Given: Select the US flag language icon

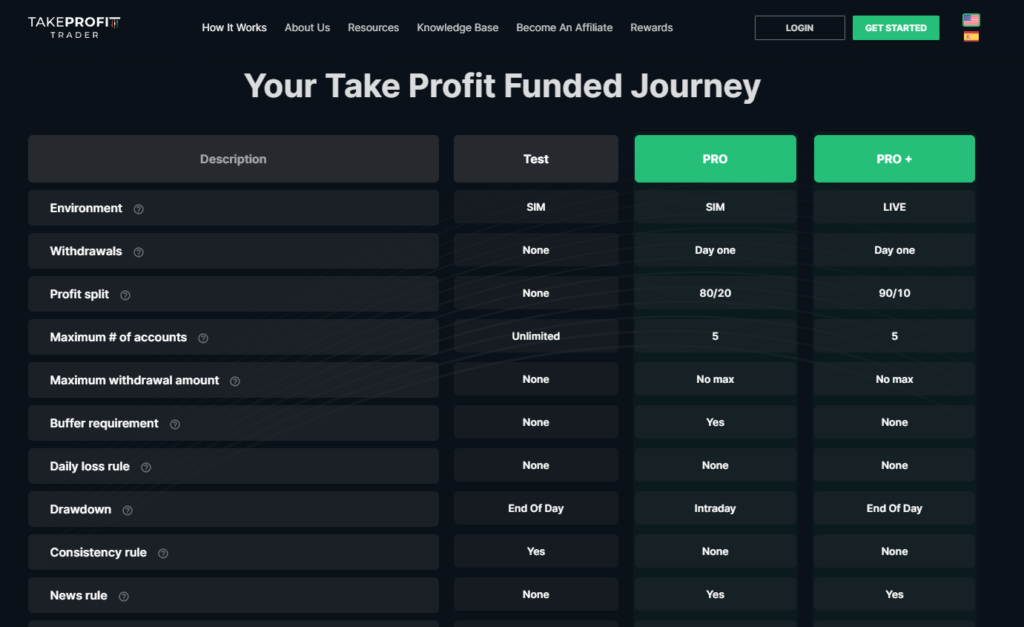Looking at the screenshot, I should coord(971,18).
